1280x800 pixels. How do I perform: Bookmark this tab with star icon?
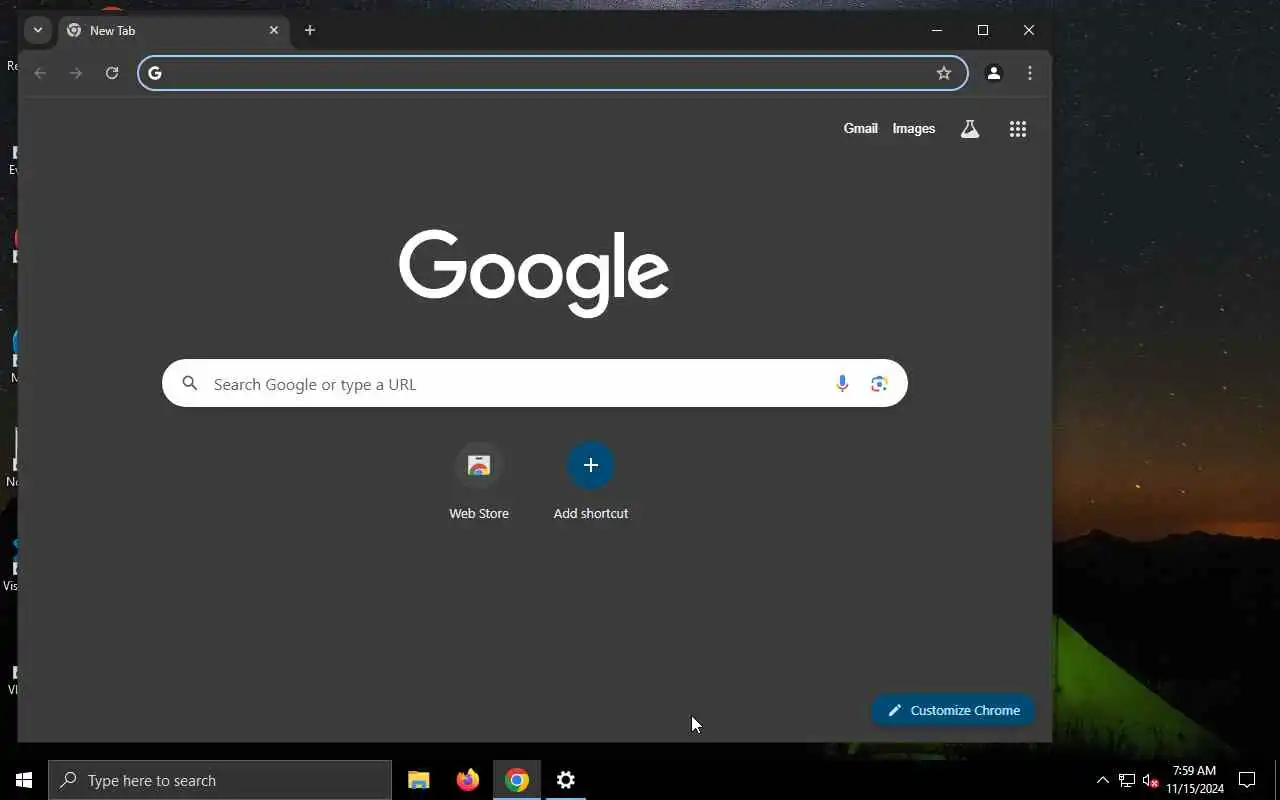click(x=944, y=73)
